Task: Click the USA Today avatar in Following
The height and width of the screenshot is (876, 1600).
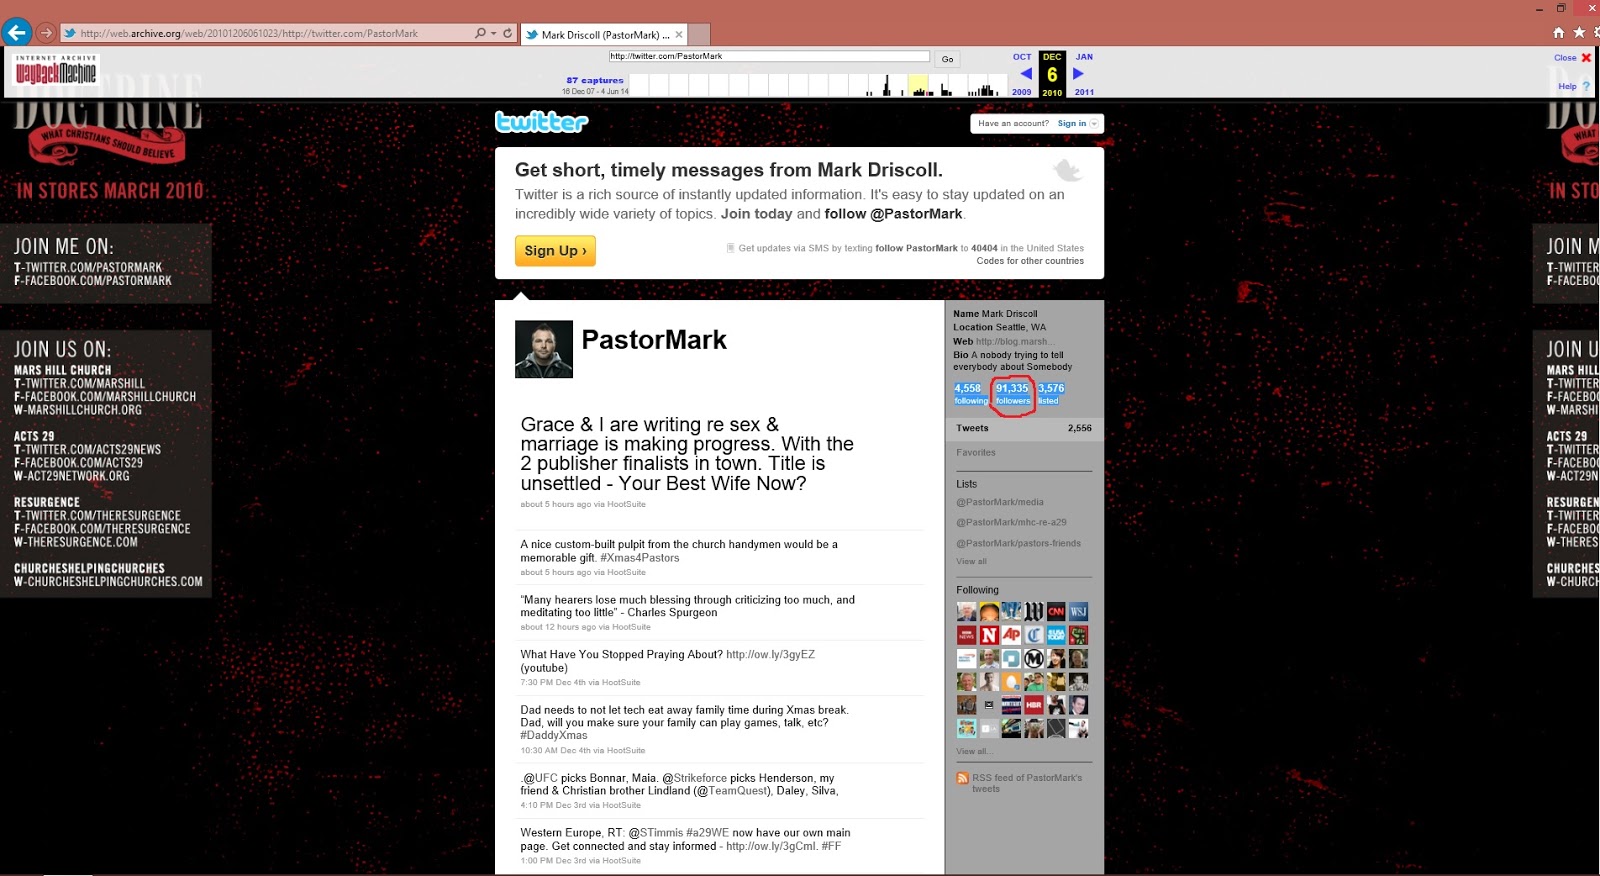Action: coord(1056,635)
